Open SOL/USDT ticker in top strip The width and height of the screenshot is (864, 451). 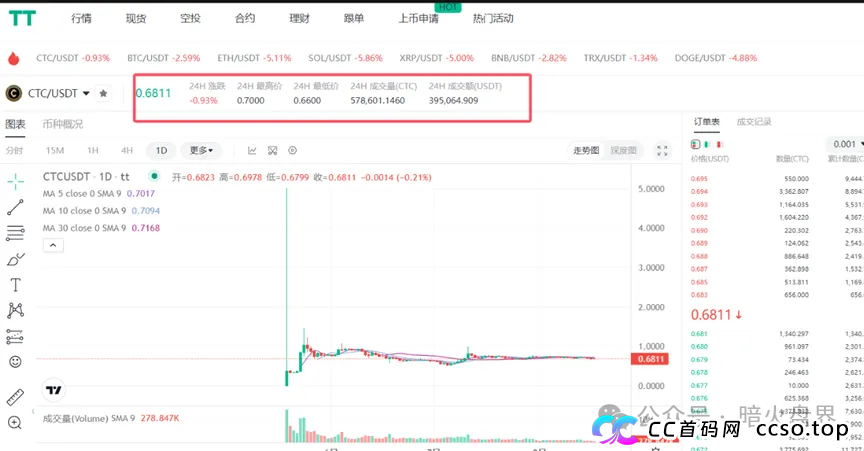(x=345, y=58)
